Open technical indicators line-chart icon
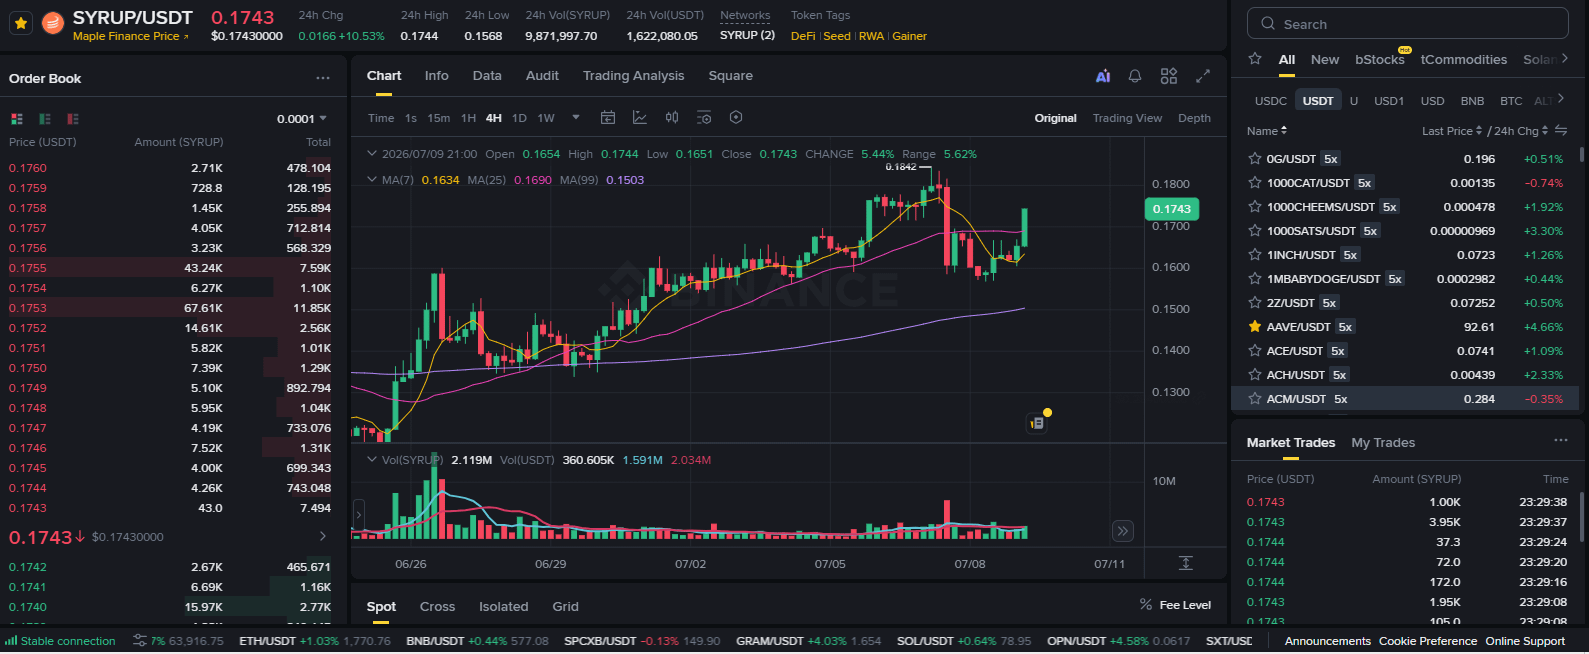Image resolution: width=1589 pixels, height=654 pixels. [640, 118]
